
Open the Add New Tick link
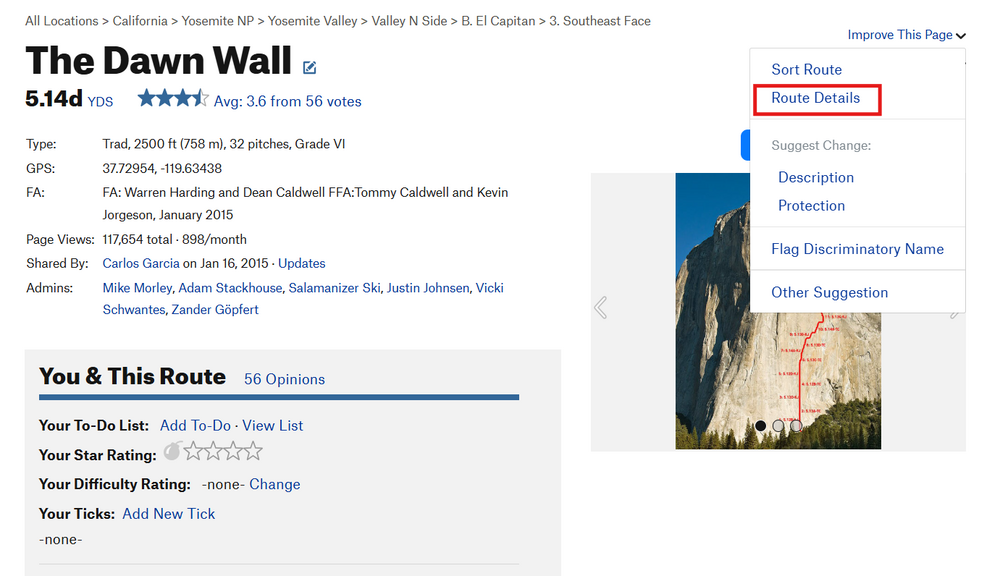tap(168, 513)
